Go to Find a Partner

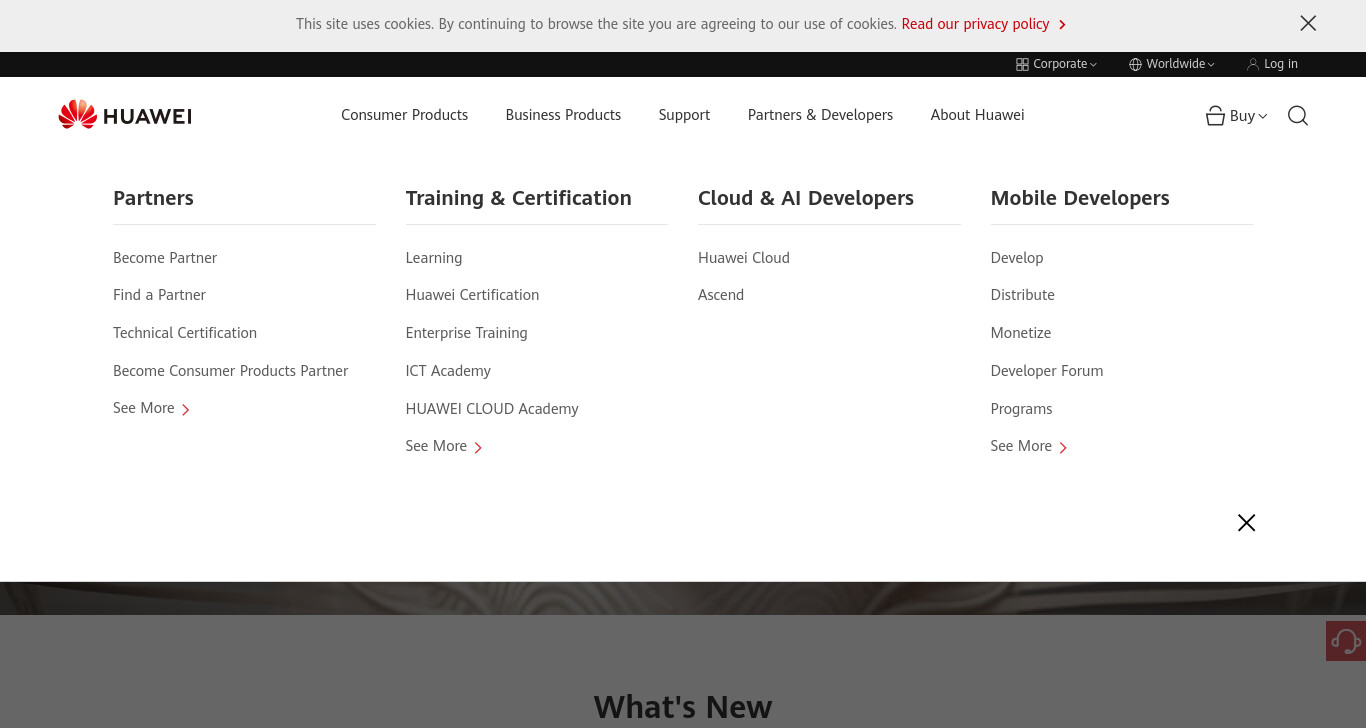[x=159, y=295]
